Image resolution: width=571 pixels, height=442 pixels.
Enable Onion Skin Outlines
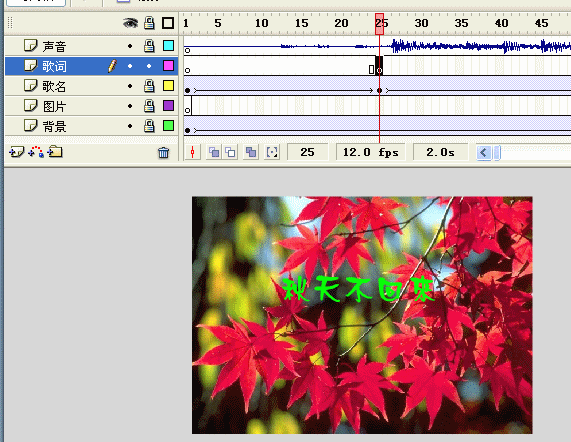pyautogui.click(x=231, y=152)
